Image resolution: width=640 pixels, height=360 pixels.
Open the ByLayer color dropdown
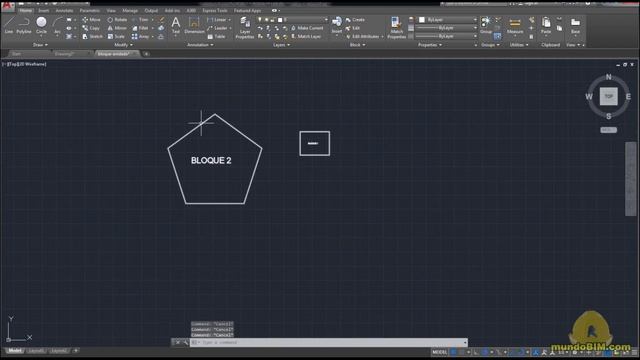[448, 20]
